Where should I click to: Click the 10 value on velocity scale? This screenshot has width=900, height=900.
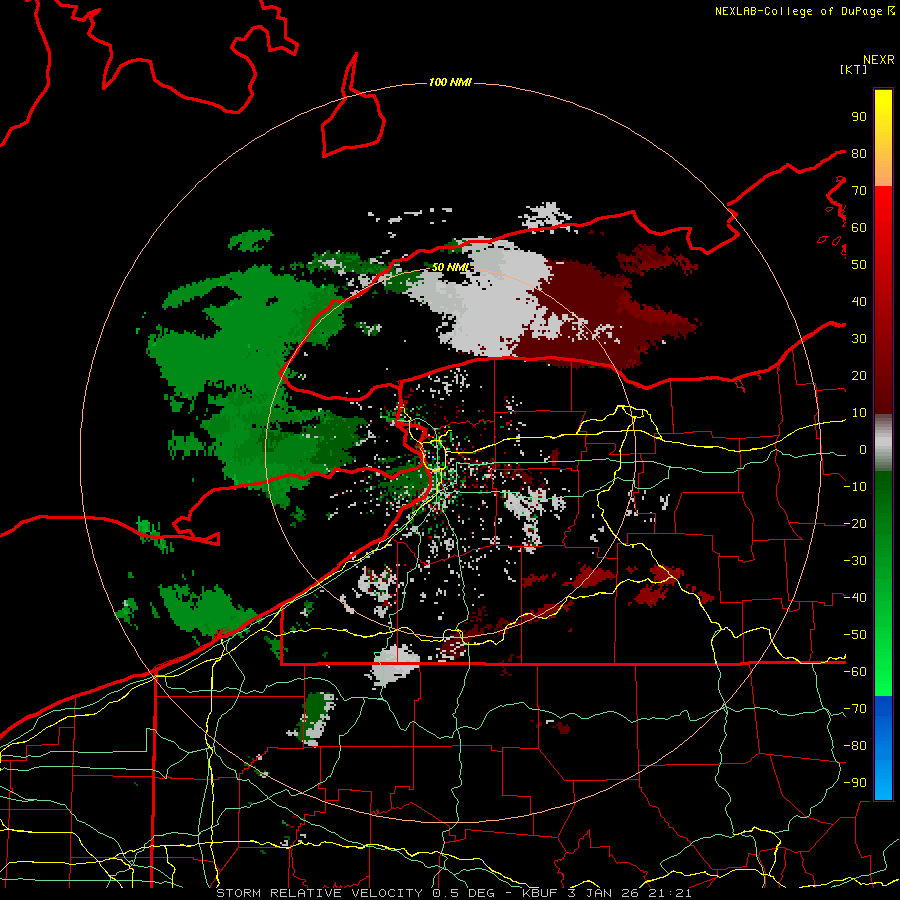pyautogui.click(x=859, y=413)
